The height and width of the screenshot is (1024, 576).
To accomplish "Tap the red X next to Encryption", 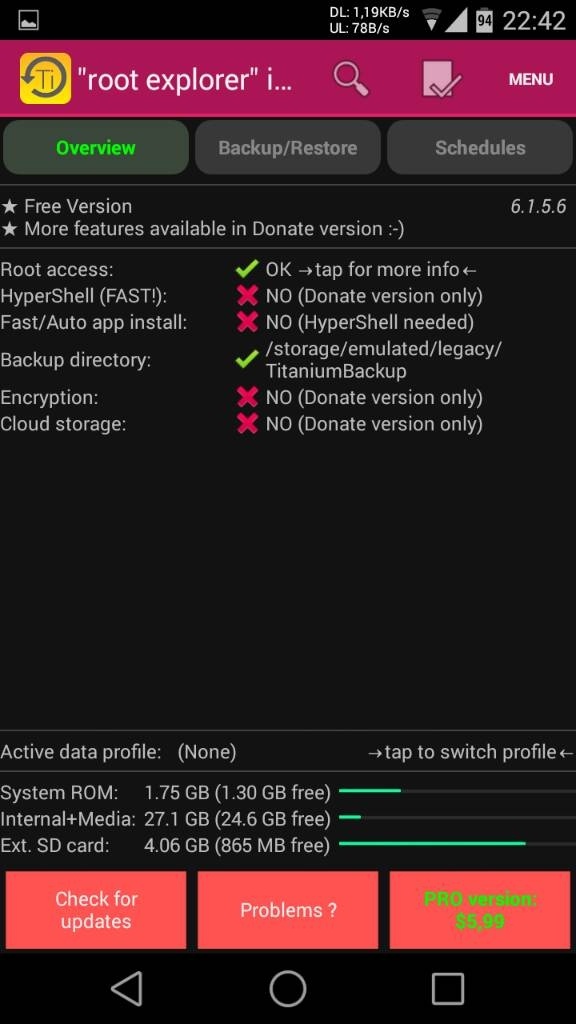I will [248, 397].
